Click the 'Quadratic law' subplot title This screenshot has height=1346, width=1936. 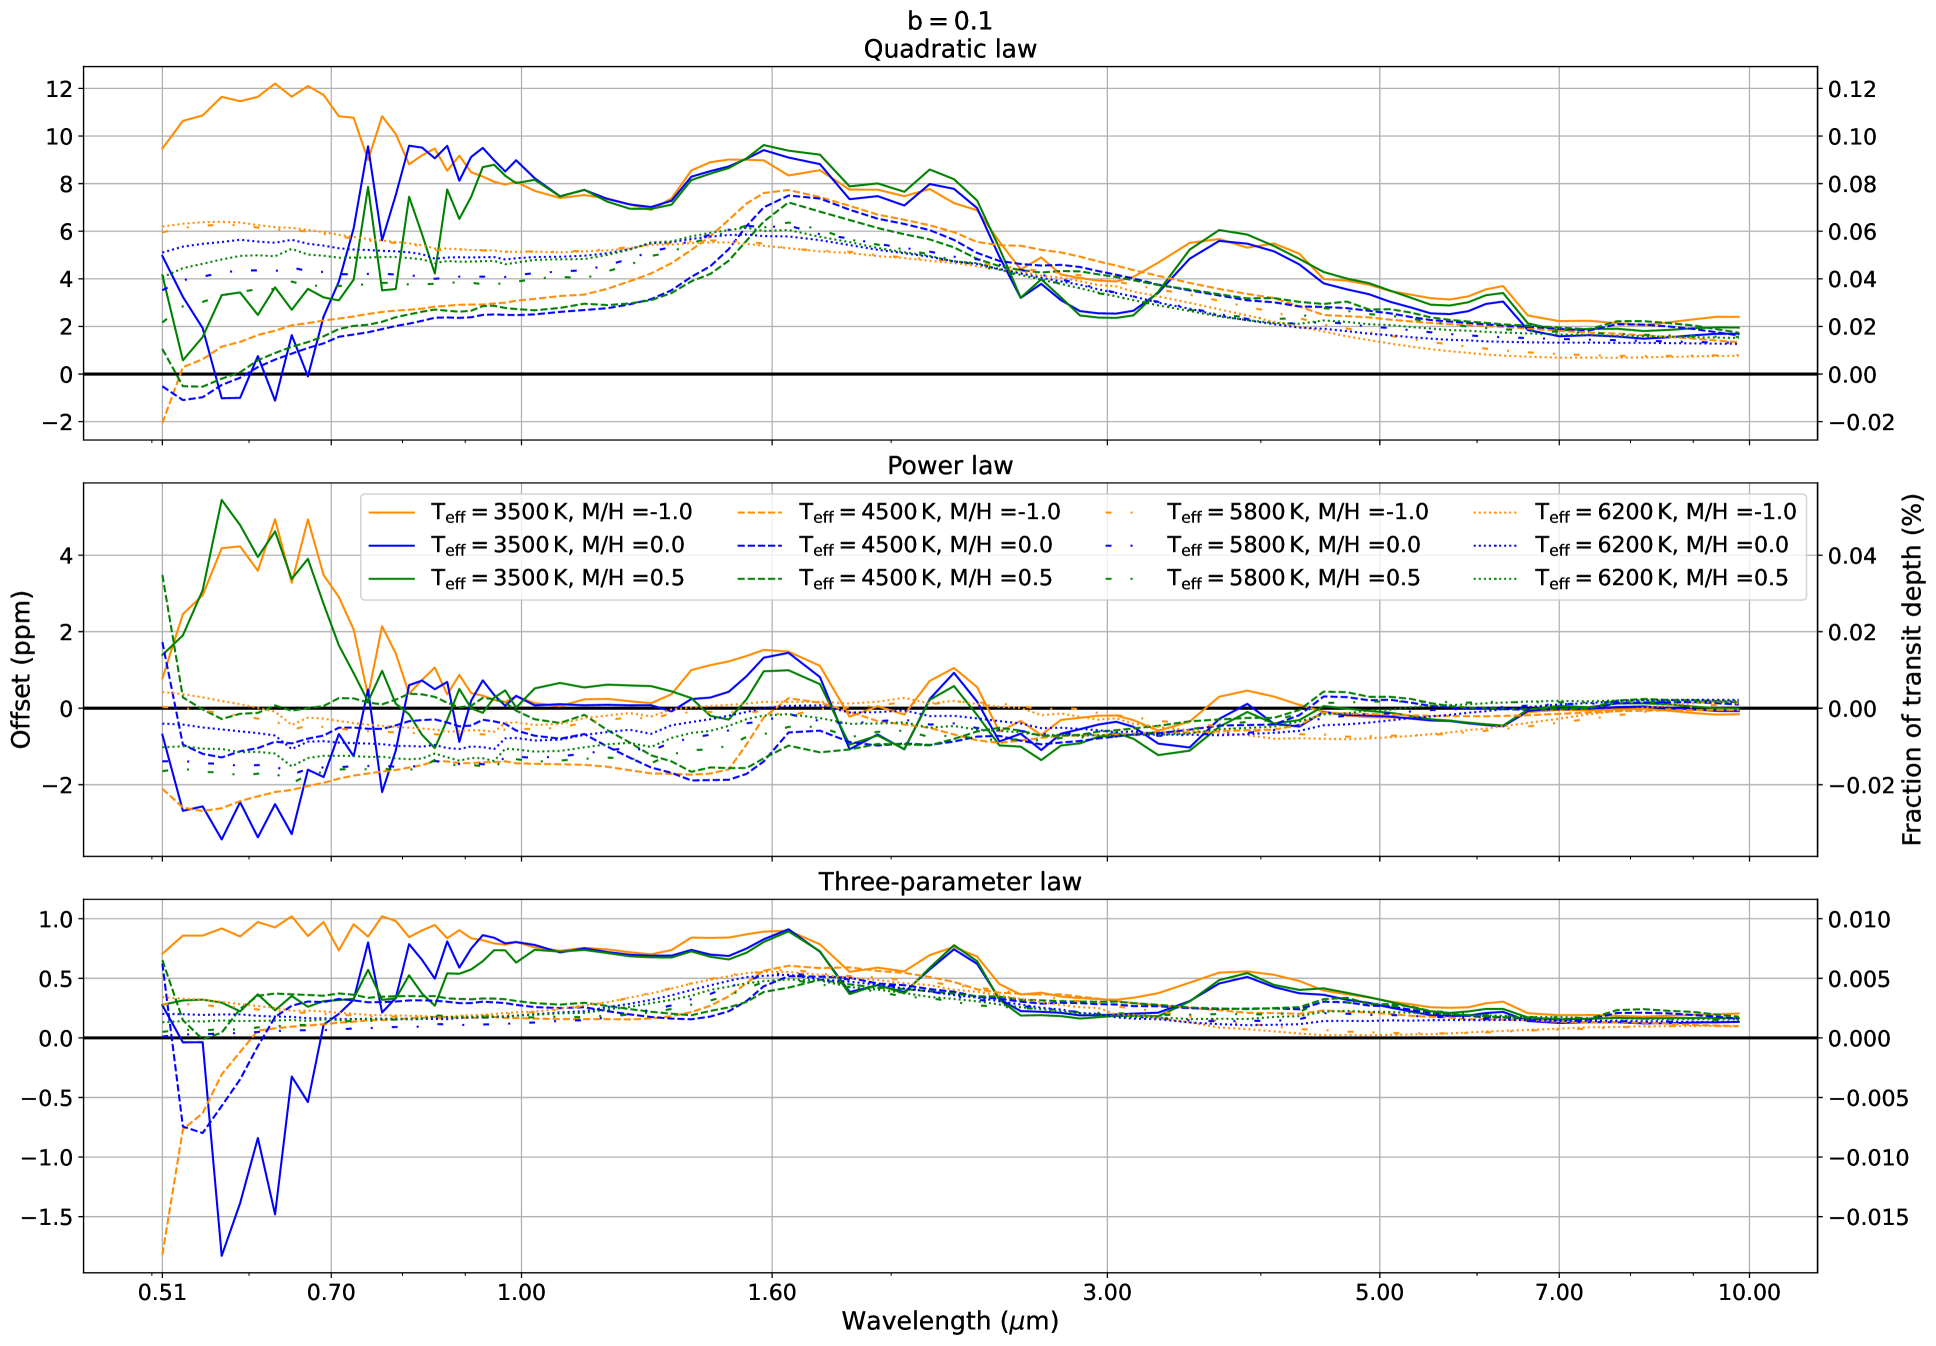[949, 49]
